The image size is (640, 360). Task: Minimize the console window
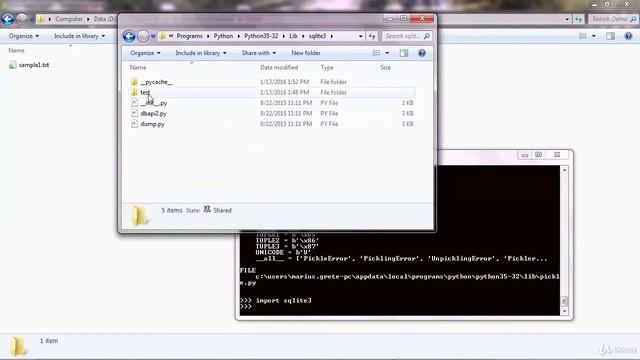[x=525, y=155]
